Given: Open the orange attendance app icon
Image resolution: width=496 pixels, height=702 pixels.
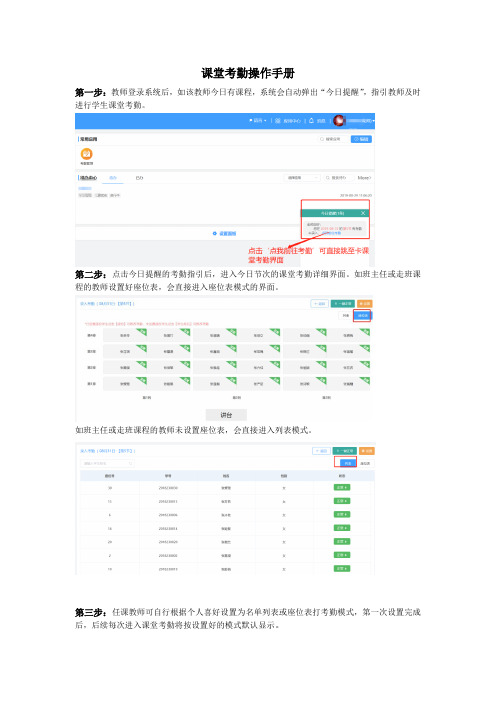Looking at the screenshot, I should click(86, 154).
